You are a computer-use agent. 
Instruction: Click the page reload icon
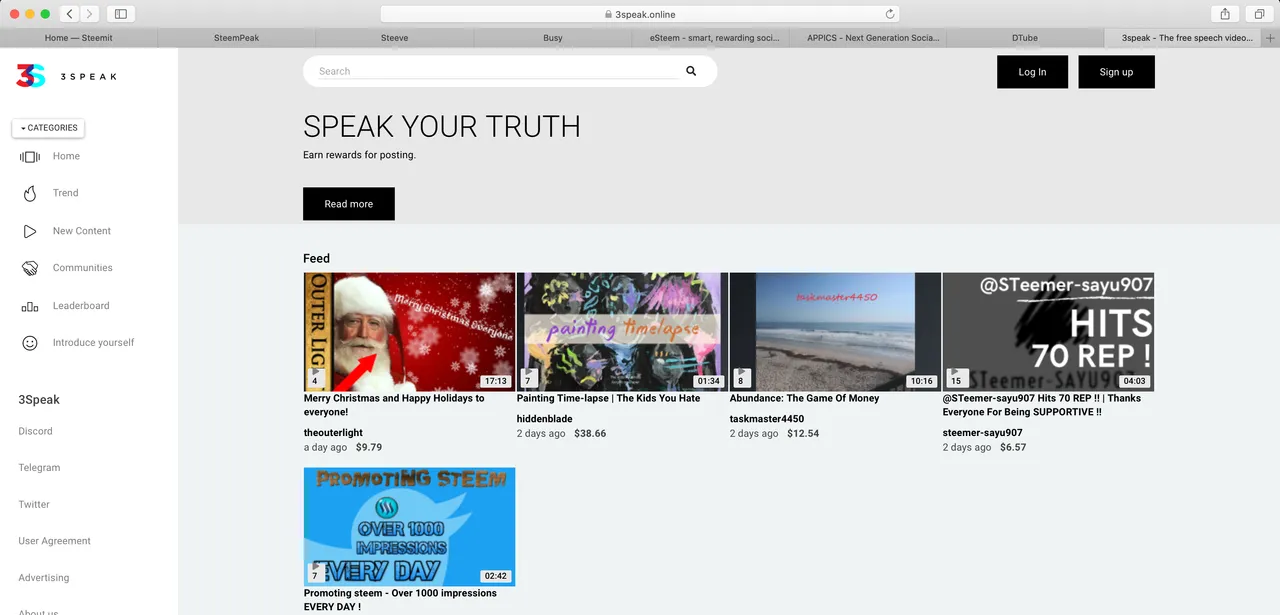[889, 14]
